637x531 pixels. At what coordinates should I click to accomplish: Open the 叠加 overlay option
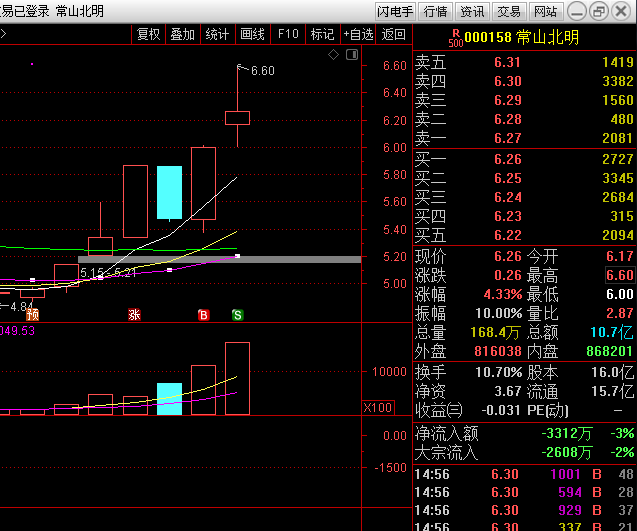tap(183, 35)
